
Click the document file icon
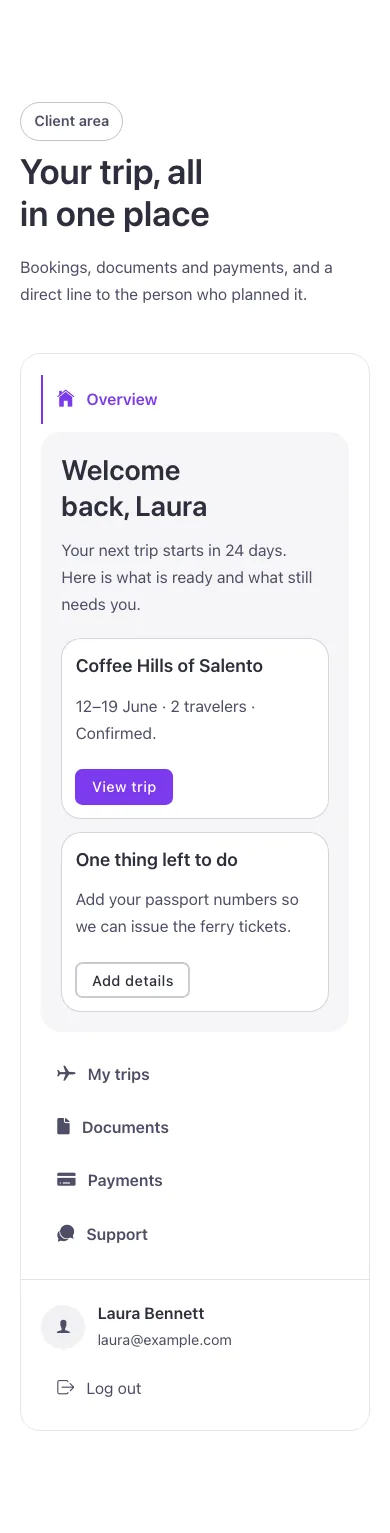pos(64,1127)
